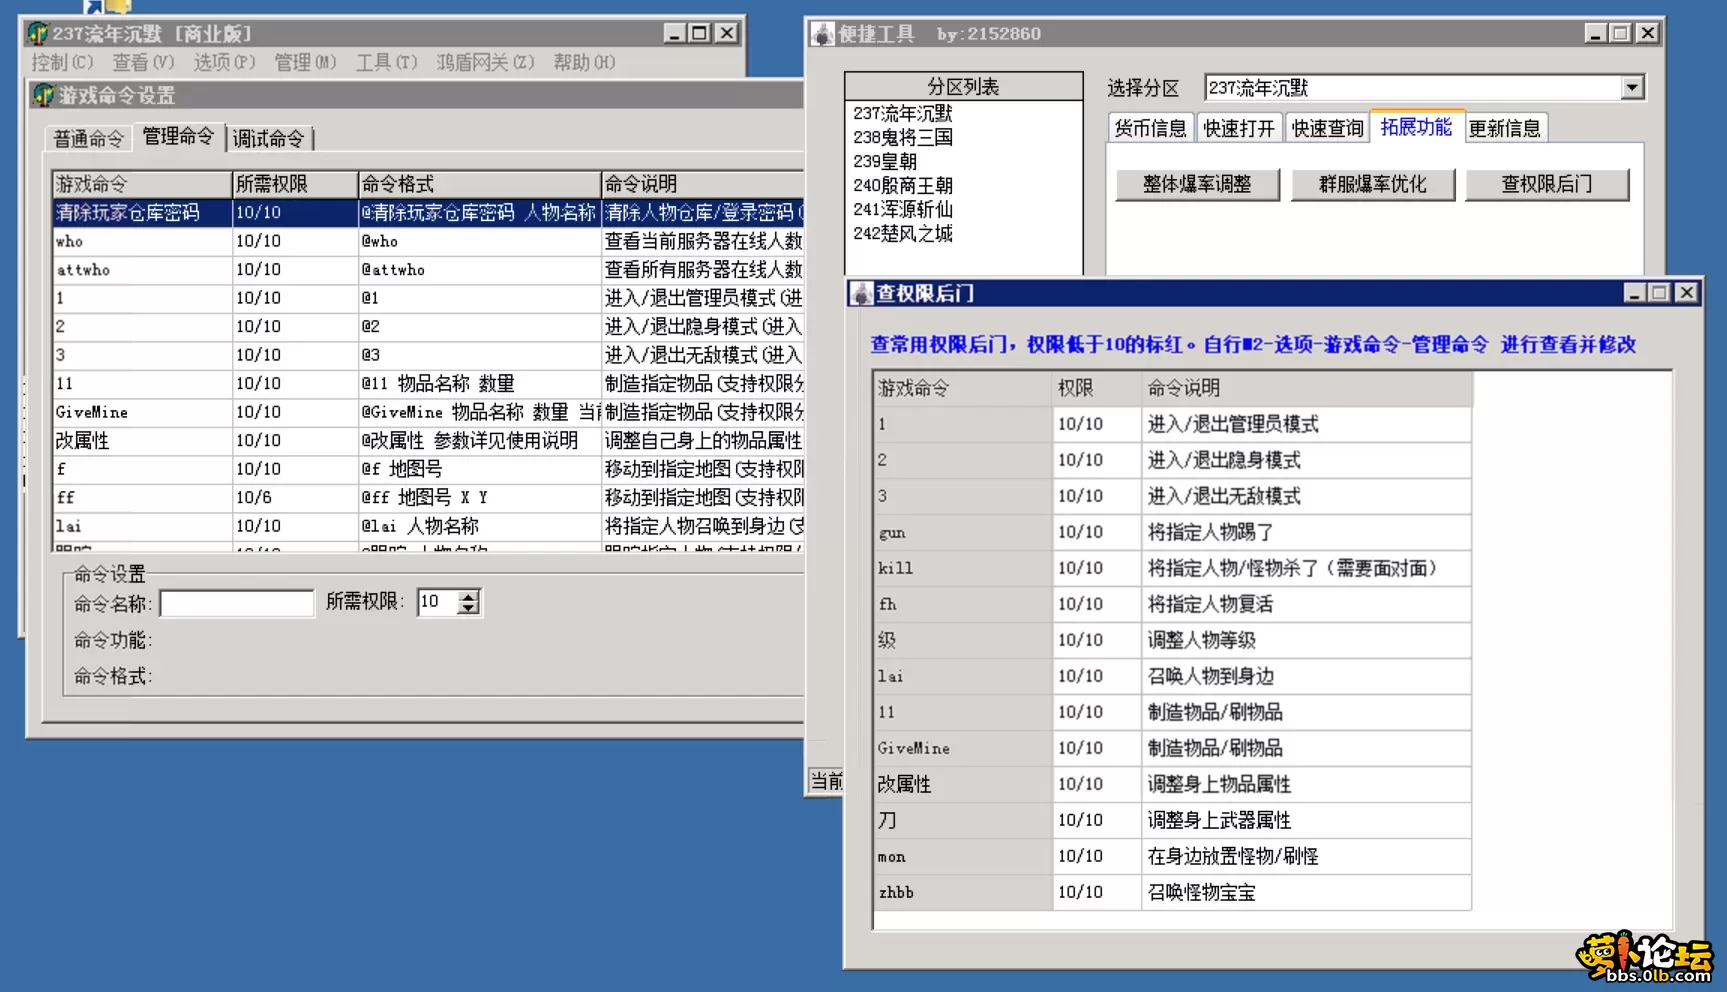
Task: Click the 查权限后门 window title icon
Action: coord(861,293)
